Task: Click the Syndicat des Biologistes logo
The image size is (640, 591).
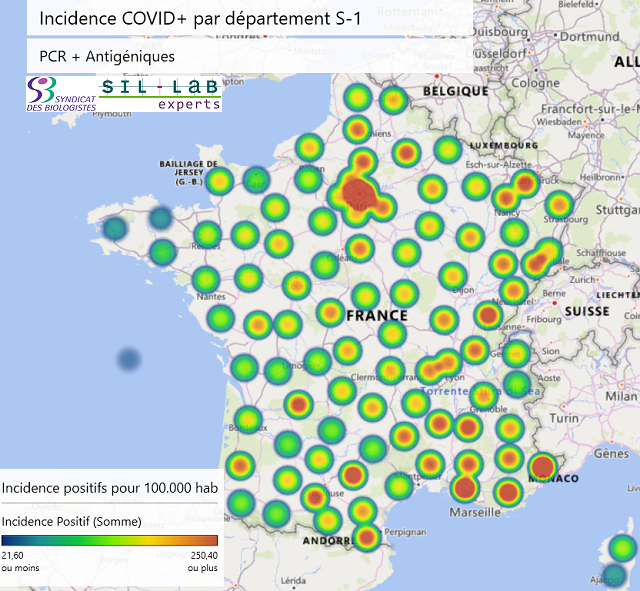Action: [x=62, y=94]
